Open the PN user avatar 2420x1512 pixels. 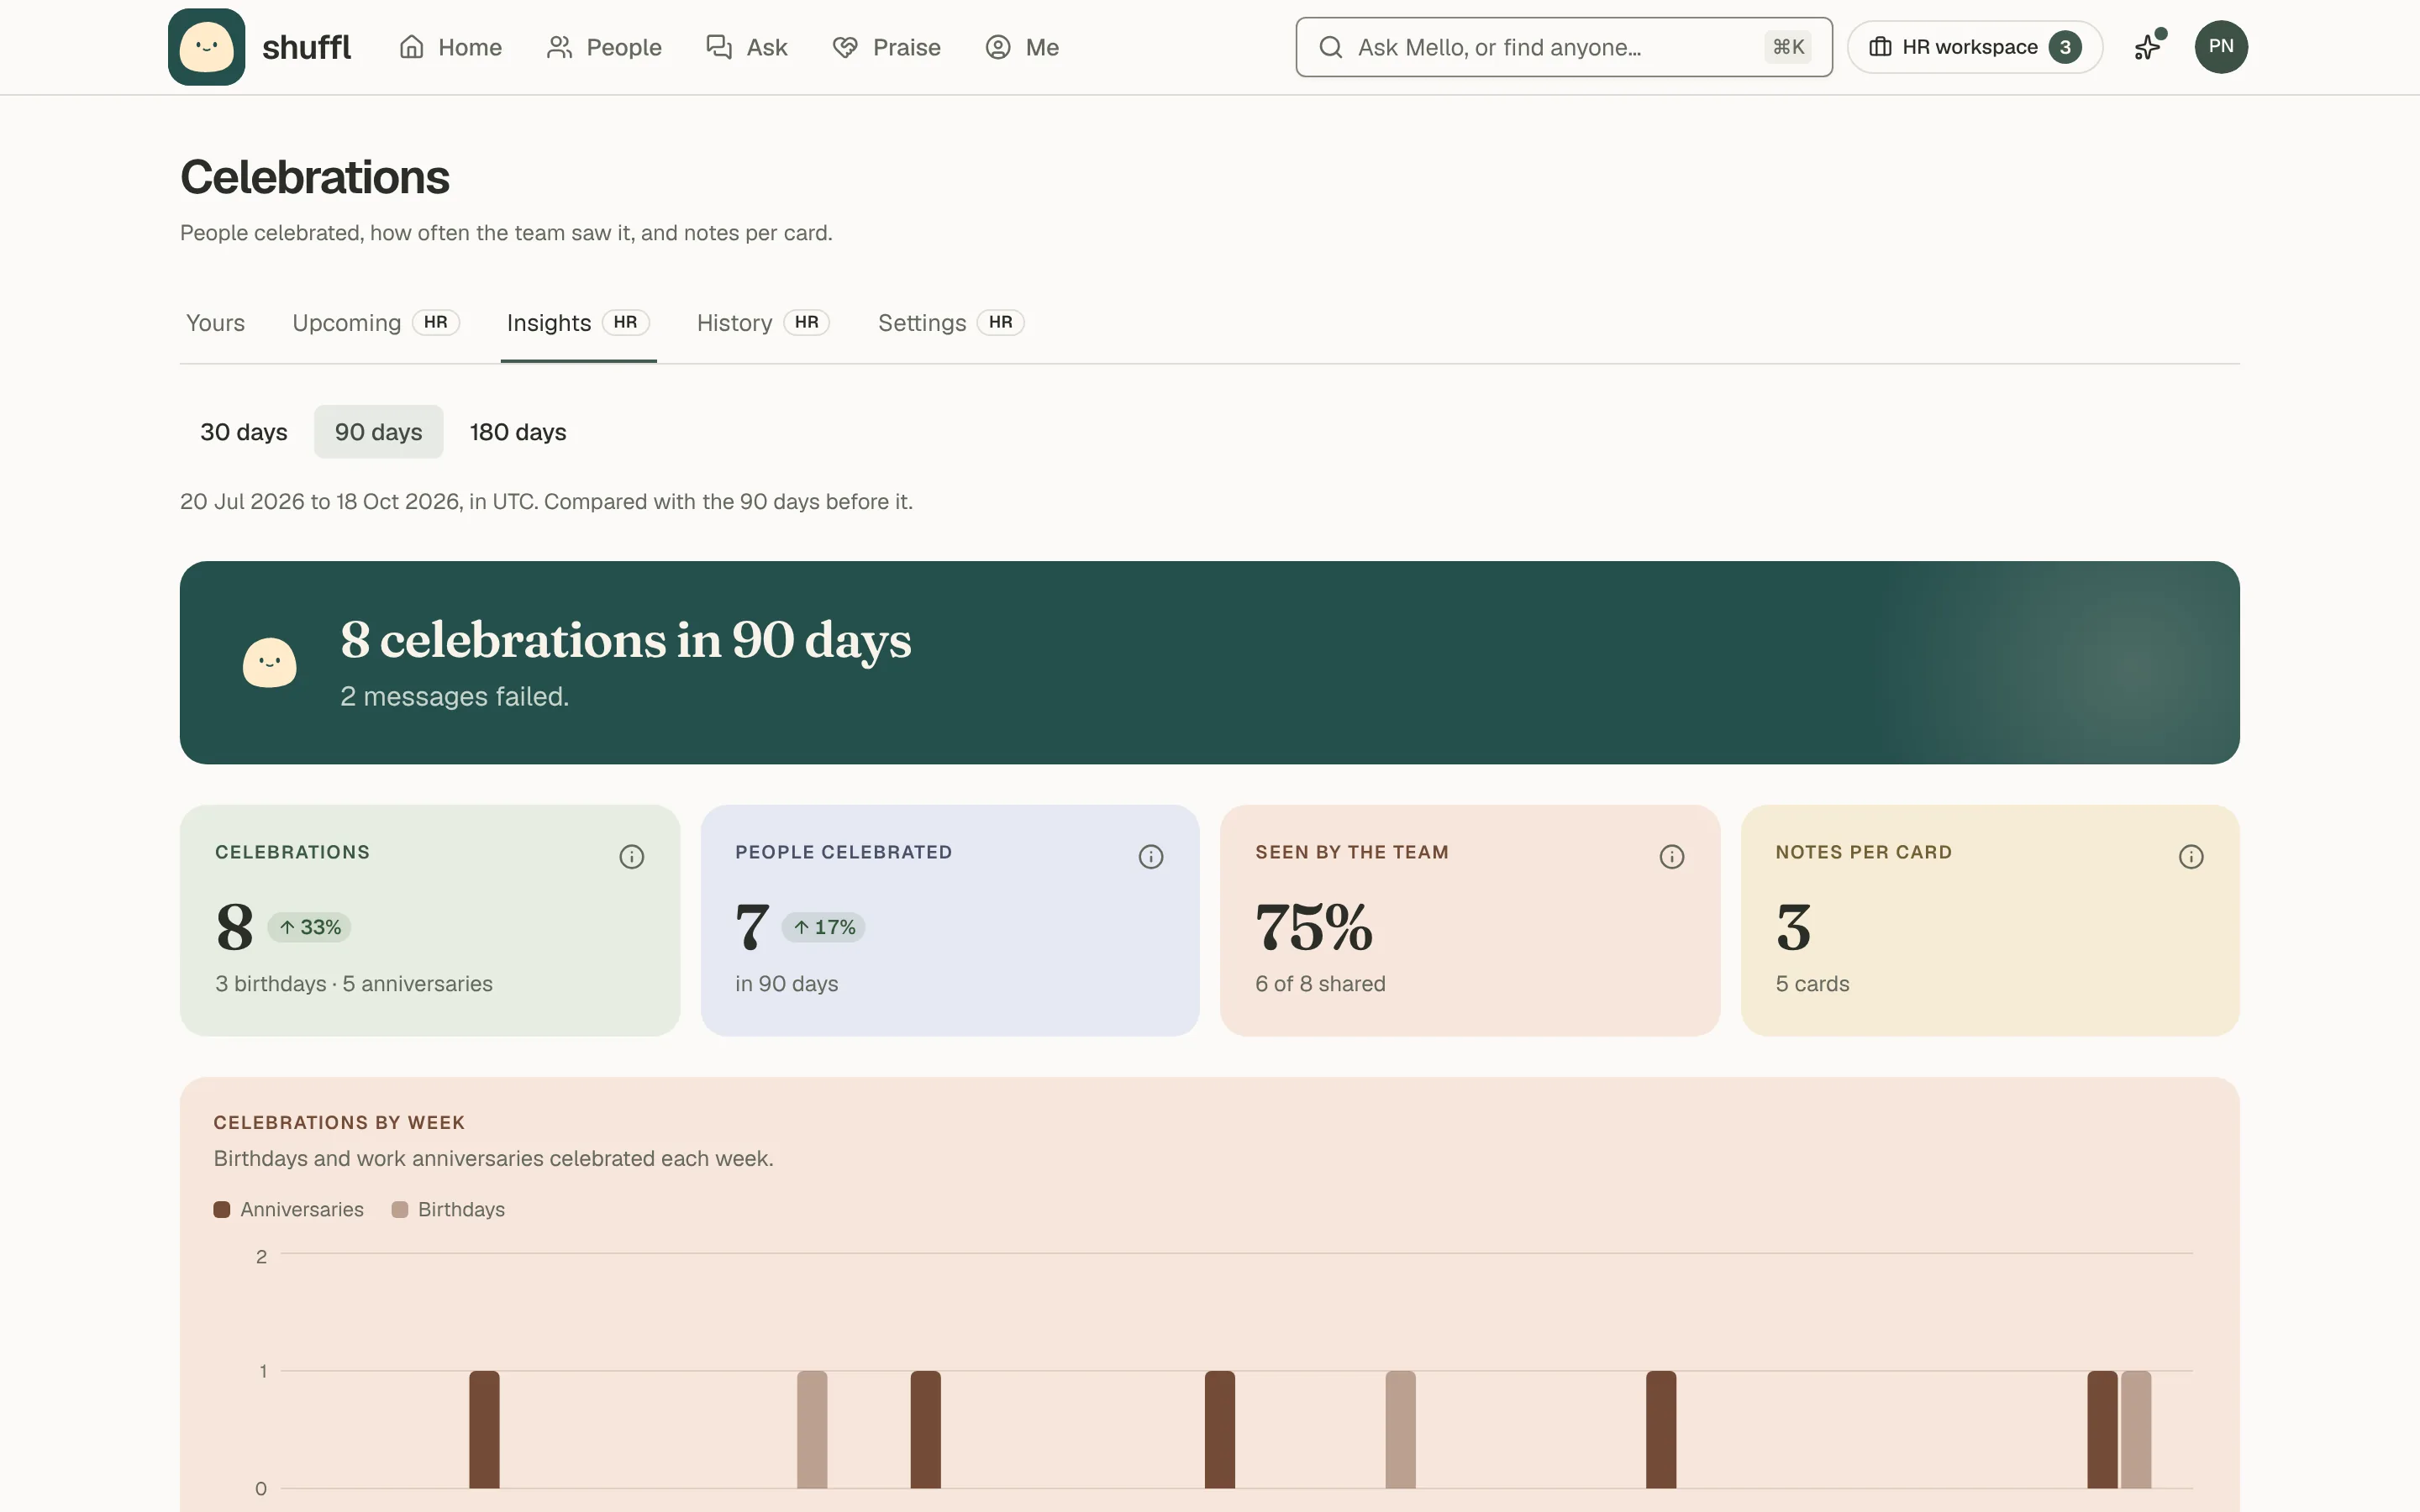pos(2221,47)
